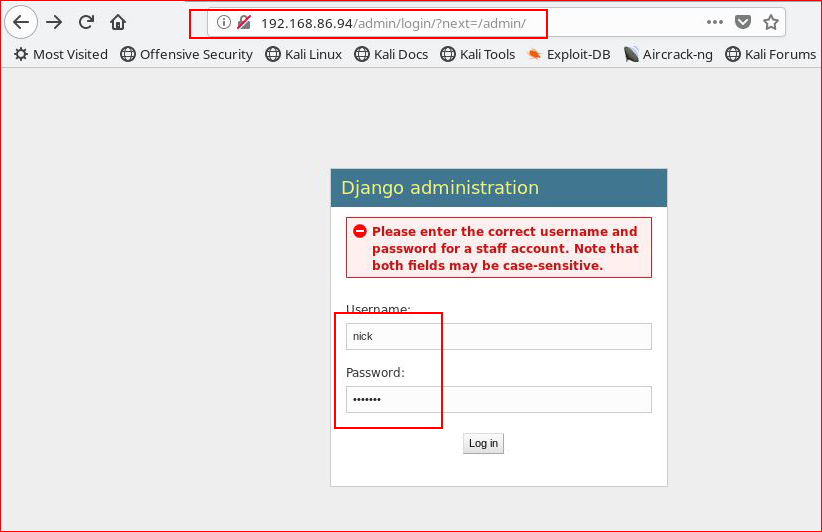
Task: Show site information icon in address bar
Action: pos(224,22)
